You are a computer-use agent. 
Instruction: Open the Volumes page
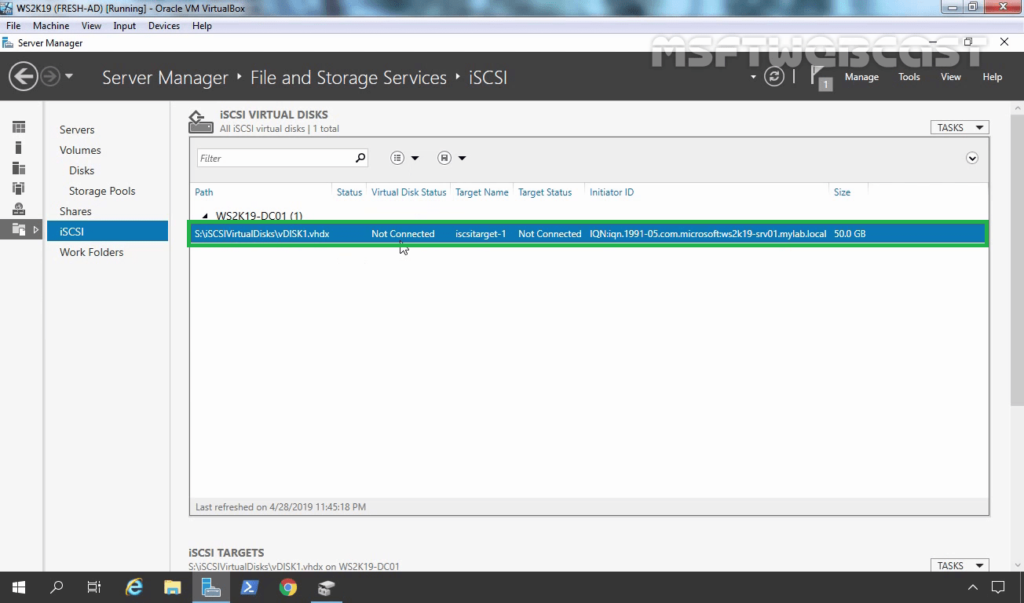click(80, 150)
